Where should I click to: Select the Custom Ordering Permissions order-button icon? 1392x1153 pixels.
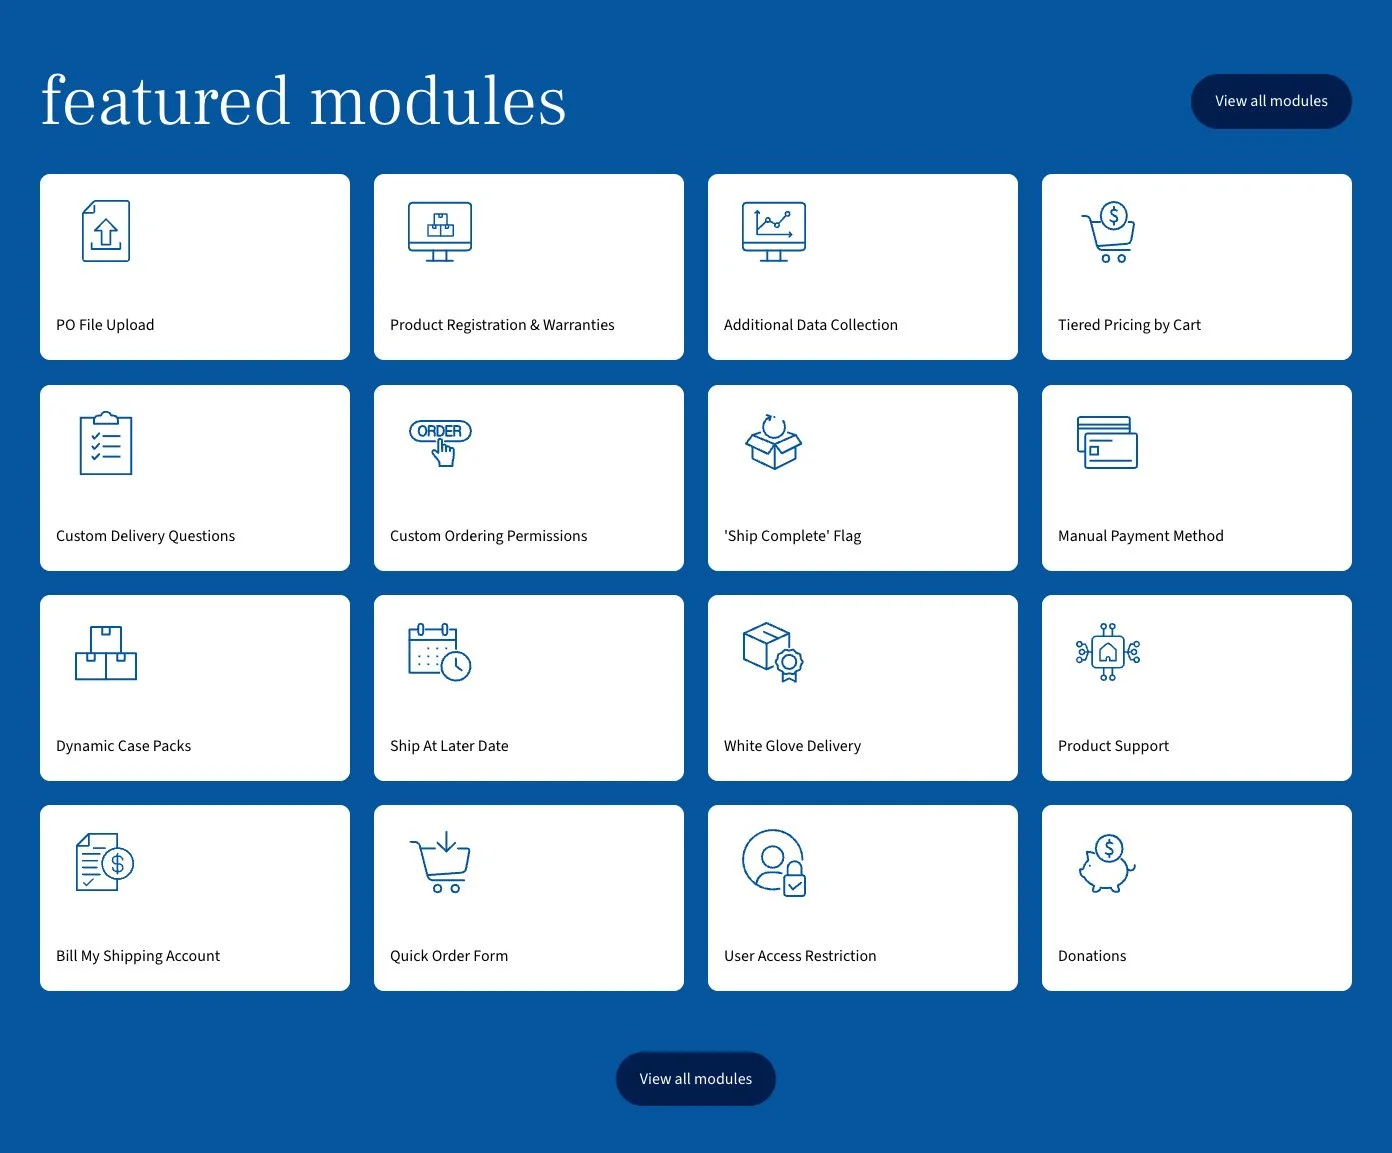pos(438,443)
